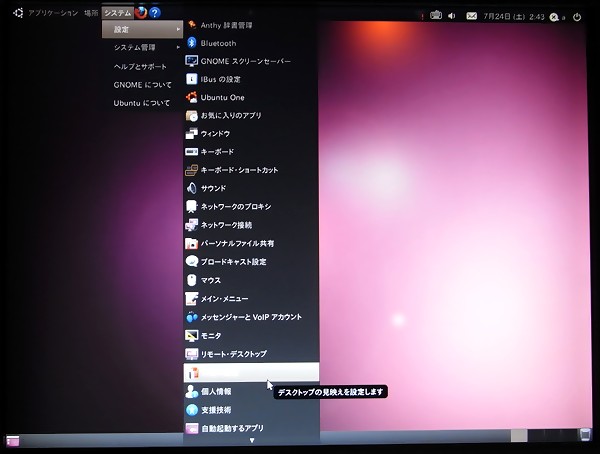The height and width of the screenshot is (454, 600).
Task: Open IBus の設定 entry
Action: 251,79
